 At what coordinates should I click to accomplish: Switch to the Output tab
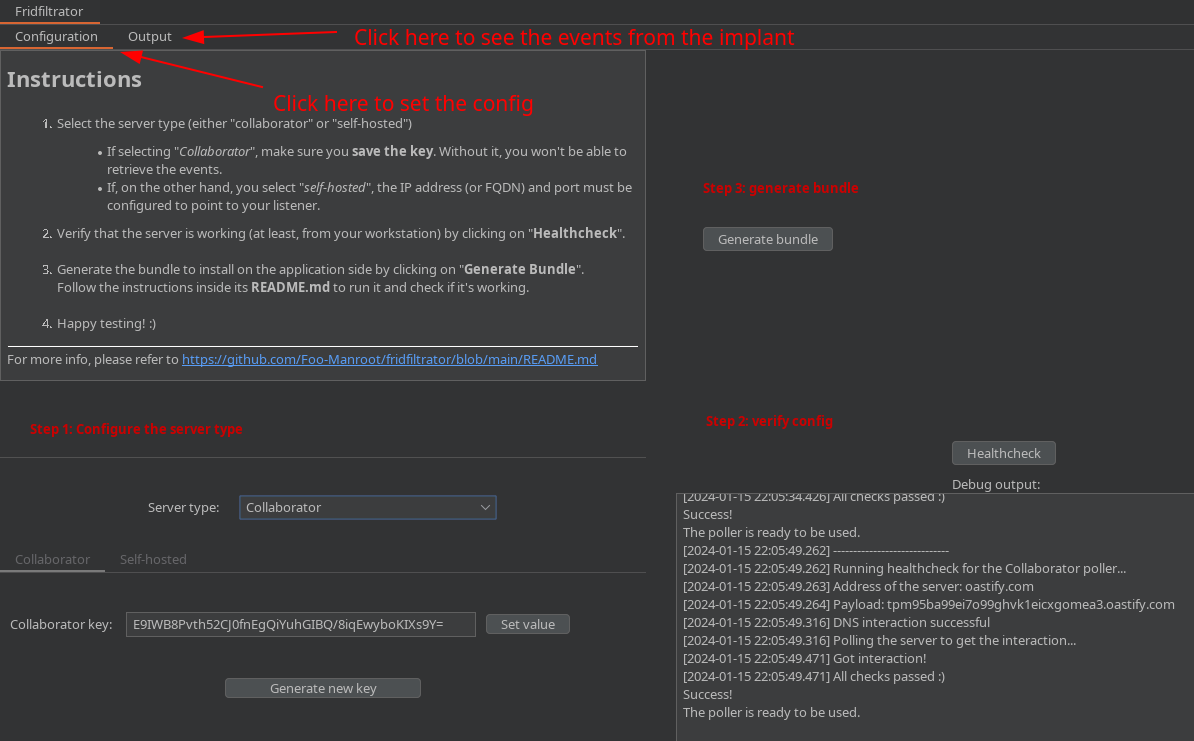[x=149, y=37]
